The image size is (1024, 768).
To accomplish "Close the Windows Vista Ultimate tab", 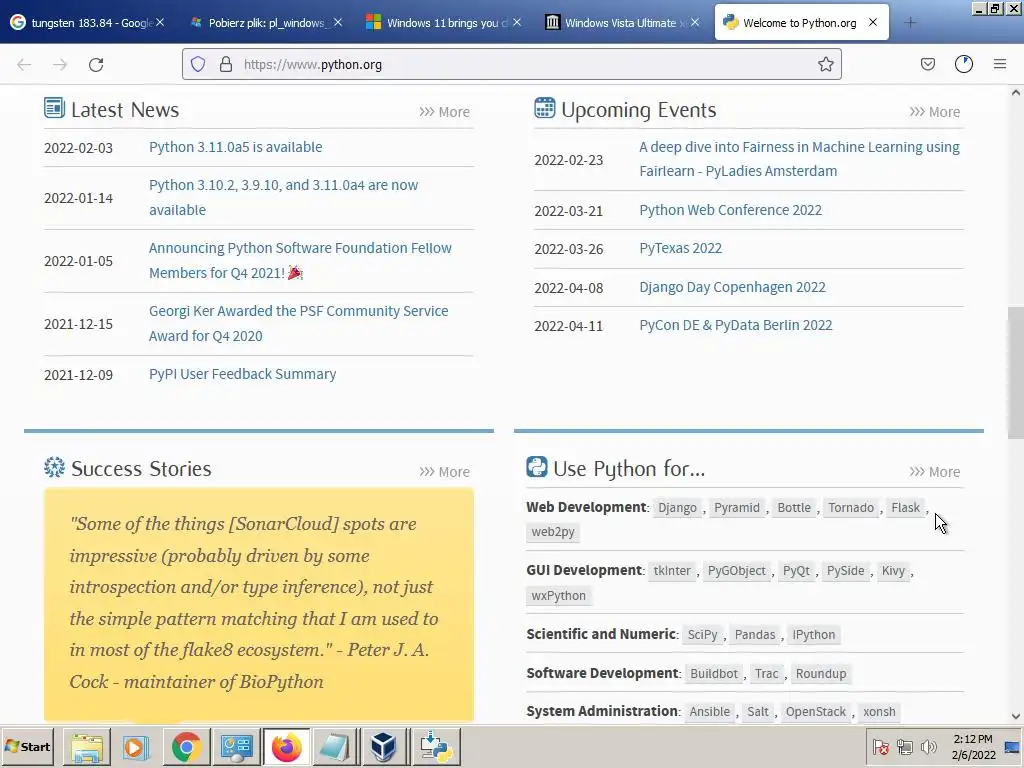I will click(x=695, y=22).
